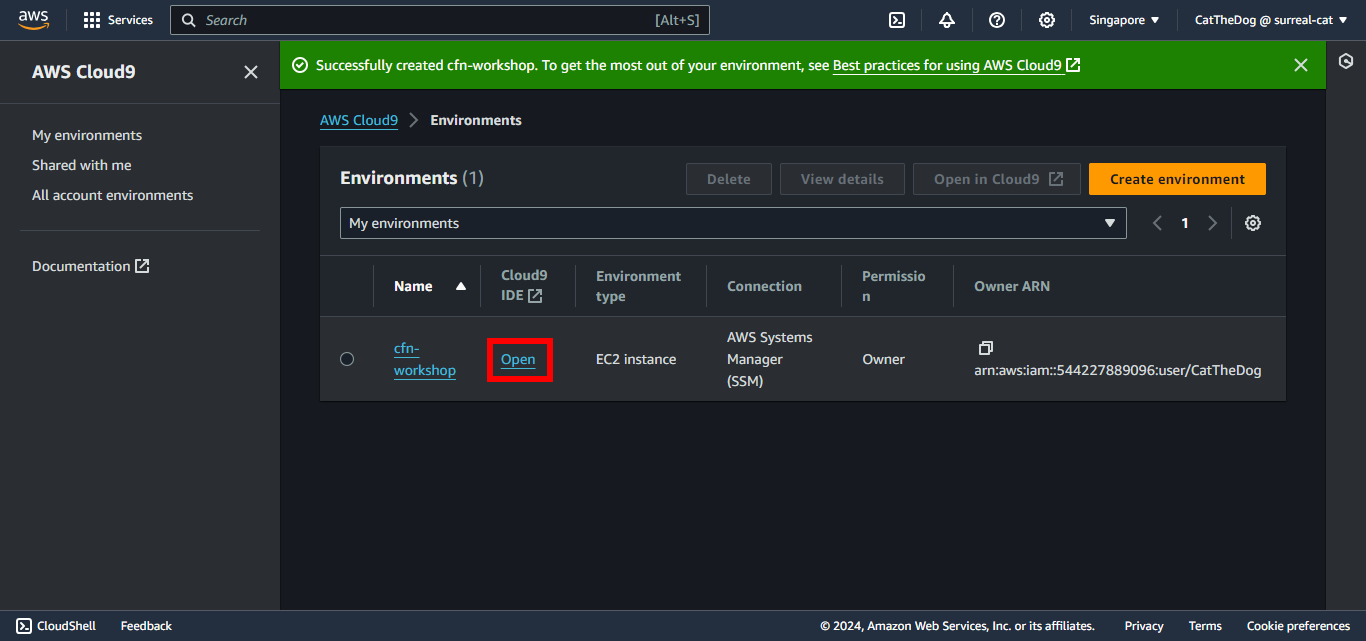Dismiss the green success banner
Viewport: 1366px width, 641px height.
point(1300,65)
